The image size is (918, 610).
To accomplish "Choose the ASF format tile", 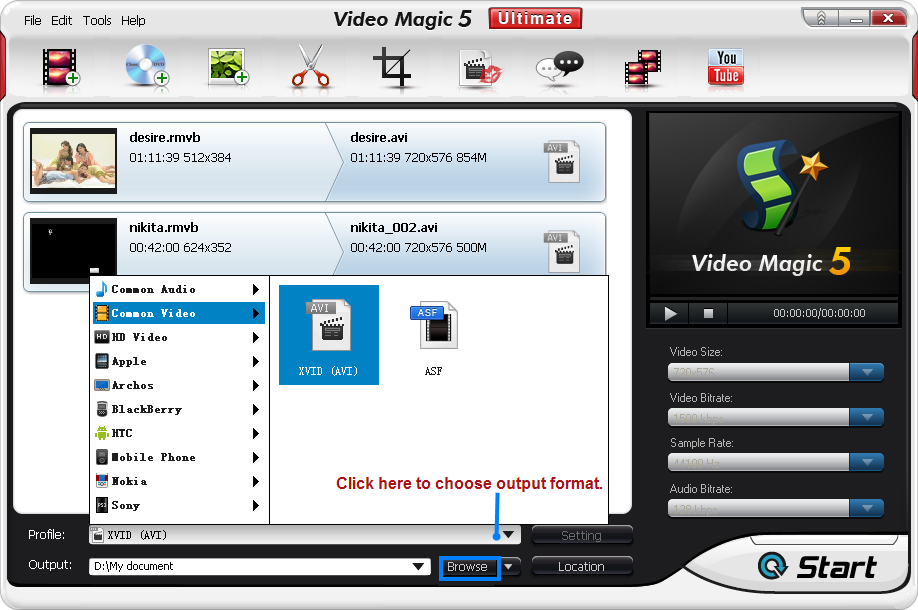I will click(x=433, y=338).
